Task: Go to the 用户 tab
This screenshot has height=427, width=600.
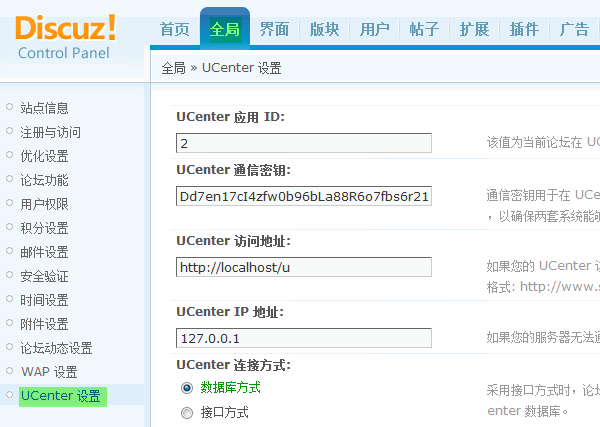Action: pyautogui.click(x=375, y=30)
